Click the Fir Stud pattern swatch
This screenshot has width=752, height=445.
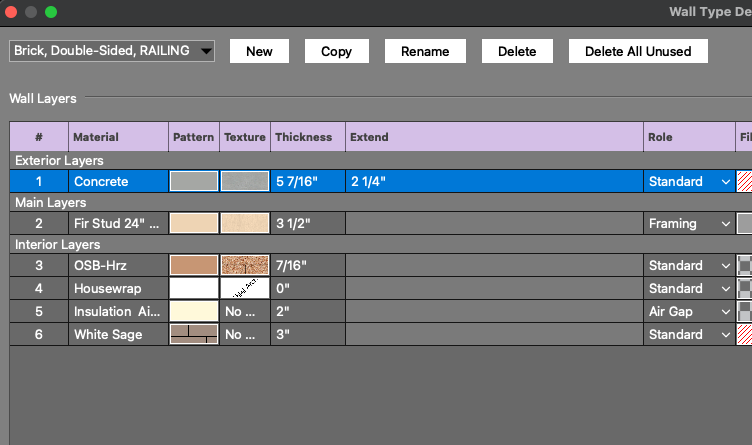(x=194, y=223)
